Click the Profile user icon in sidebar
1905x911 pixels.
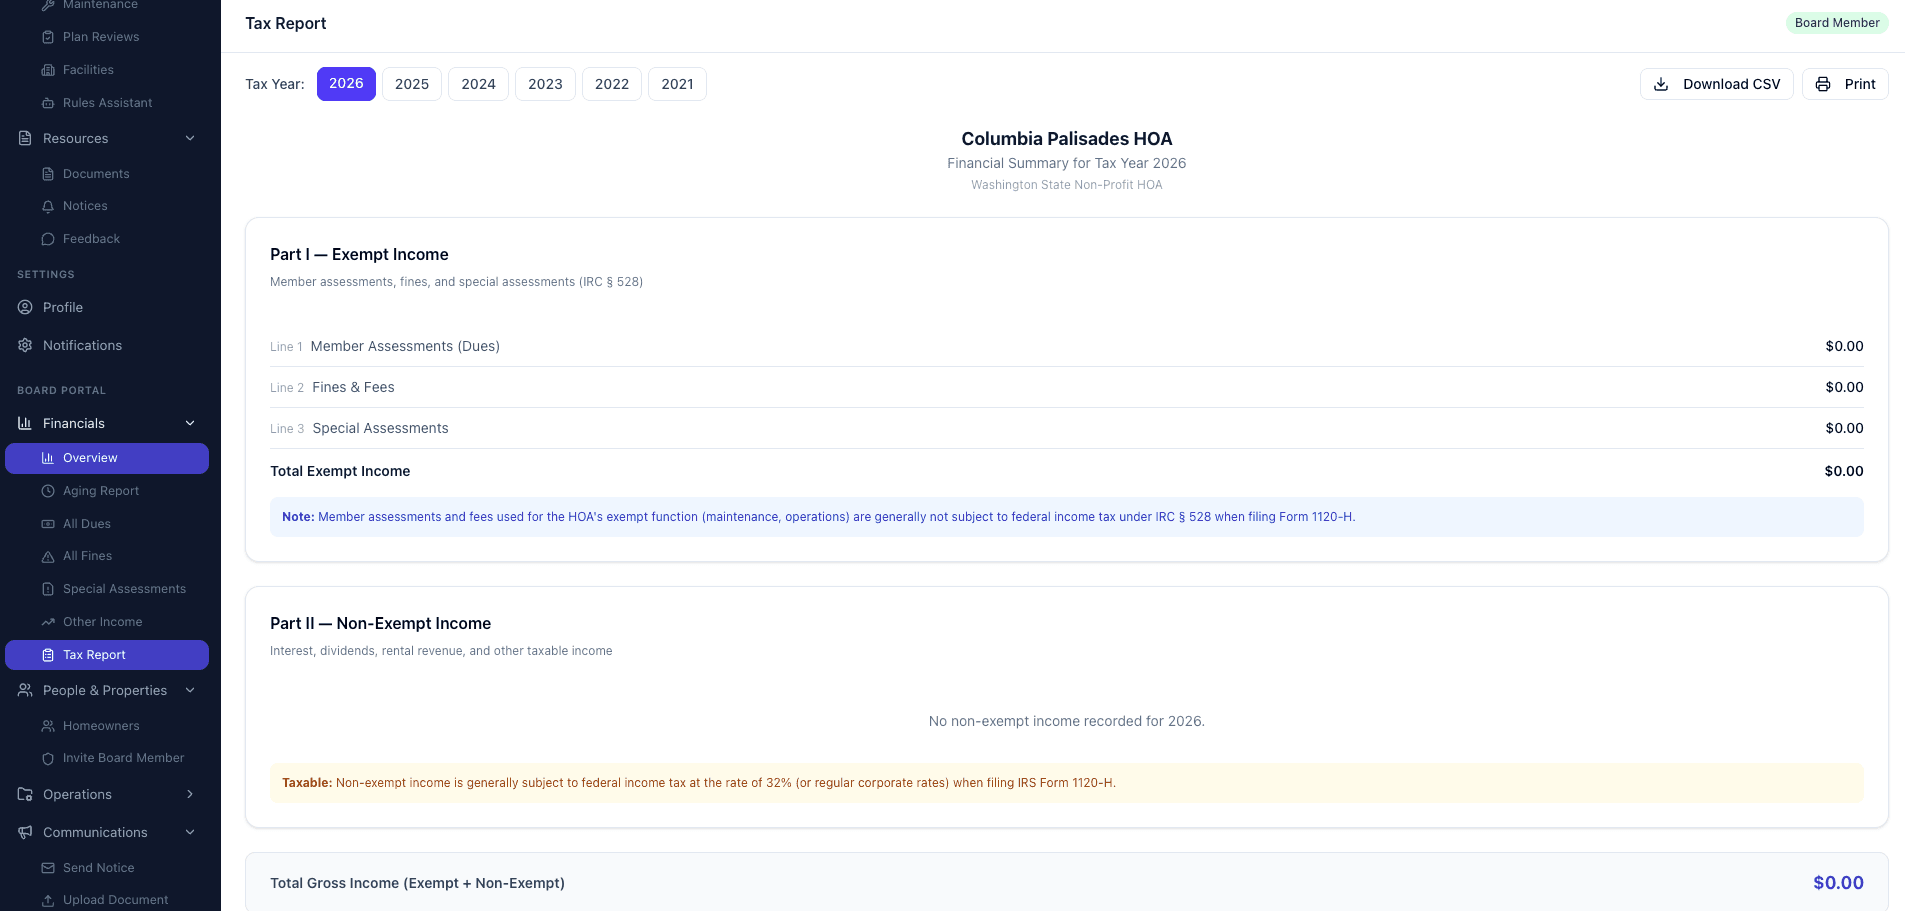[x=25, y=307]
